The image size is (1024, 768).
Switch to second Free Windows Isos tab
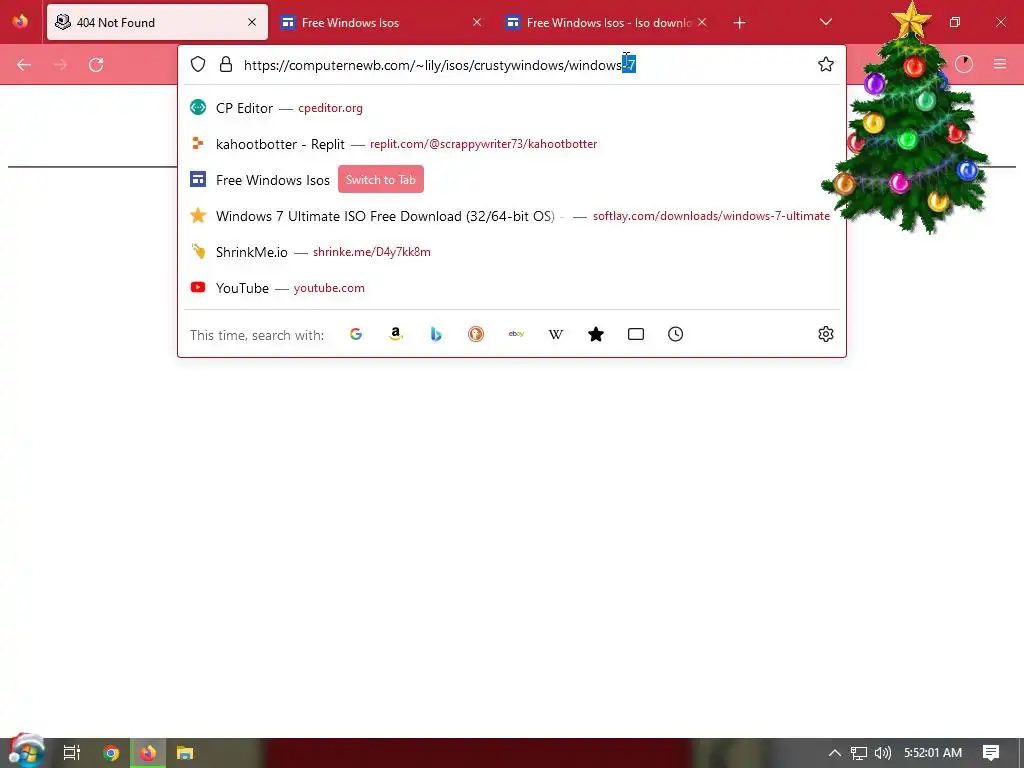tap(381, 22)
